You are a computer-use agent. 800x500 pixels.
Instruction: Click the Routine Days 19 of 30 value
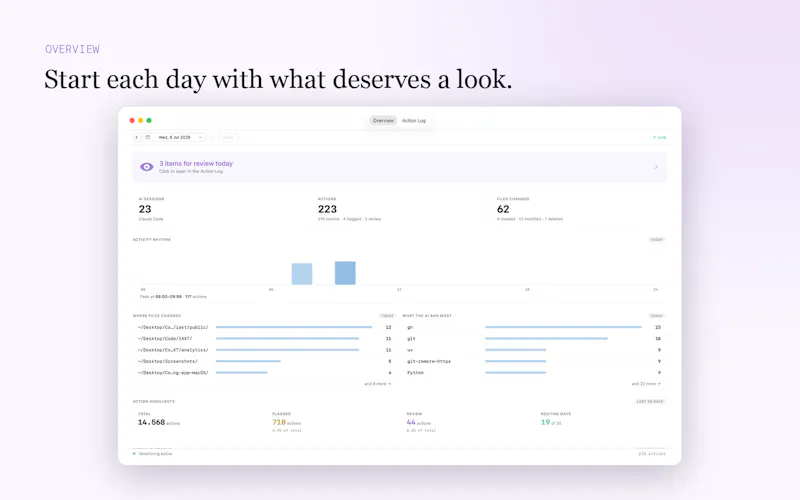coord(551,422)
